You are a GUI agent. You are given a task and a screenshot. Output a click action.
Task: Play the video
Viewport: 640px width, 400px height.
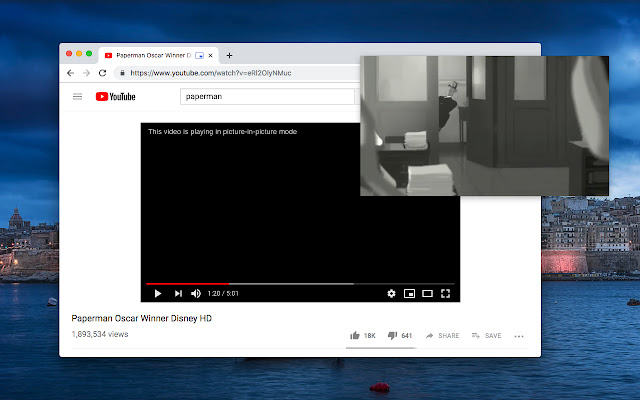(157, 293)
